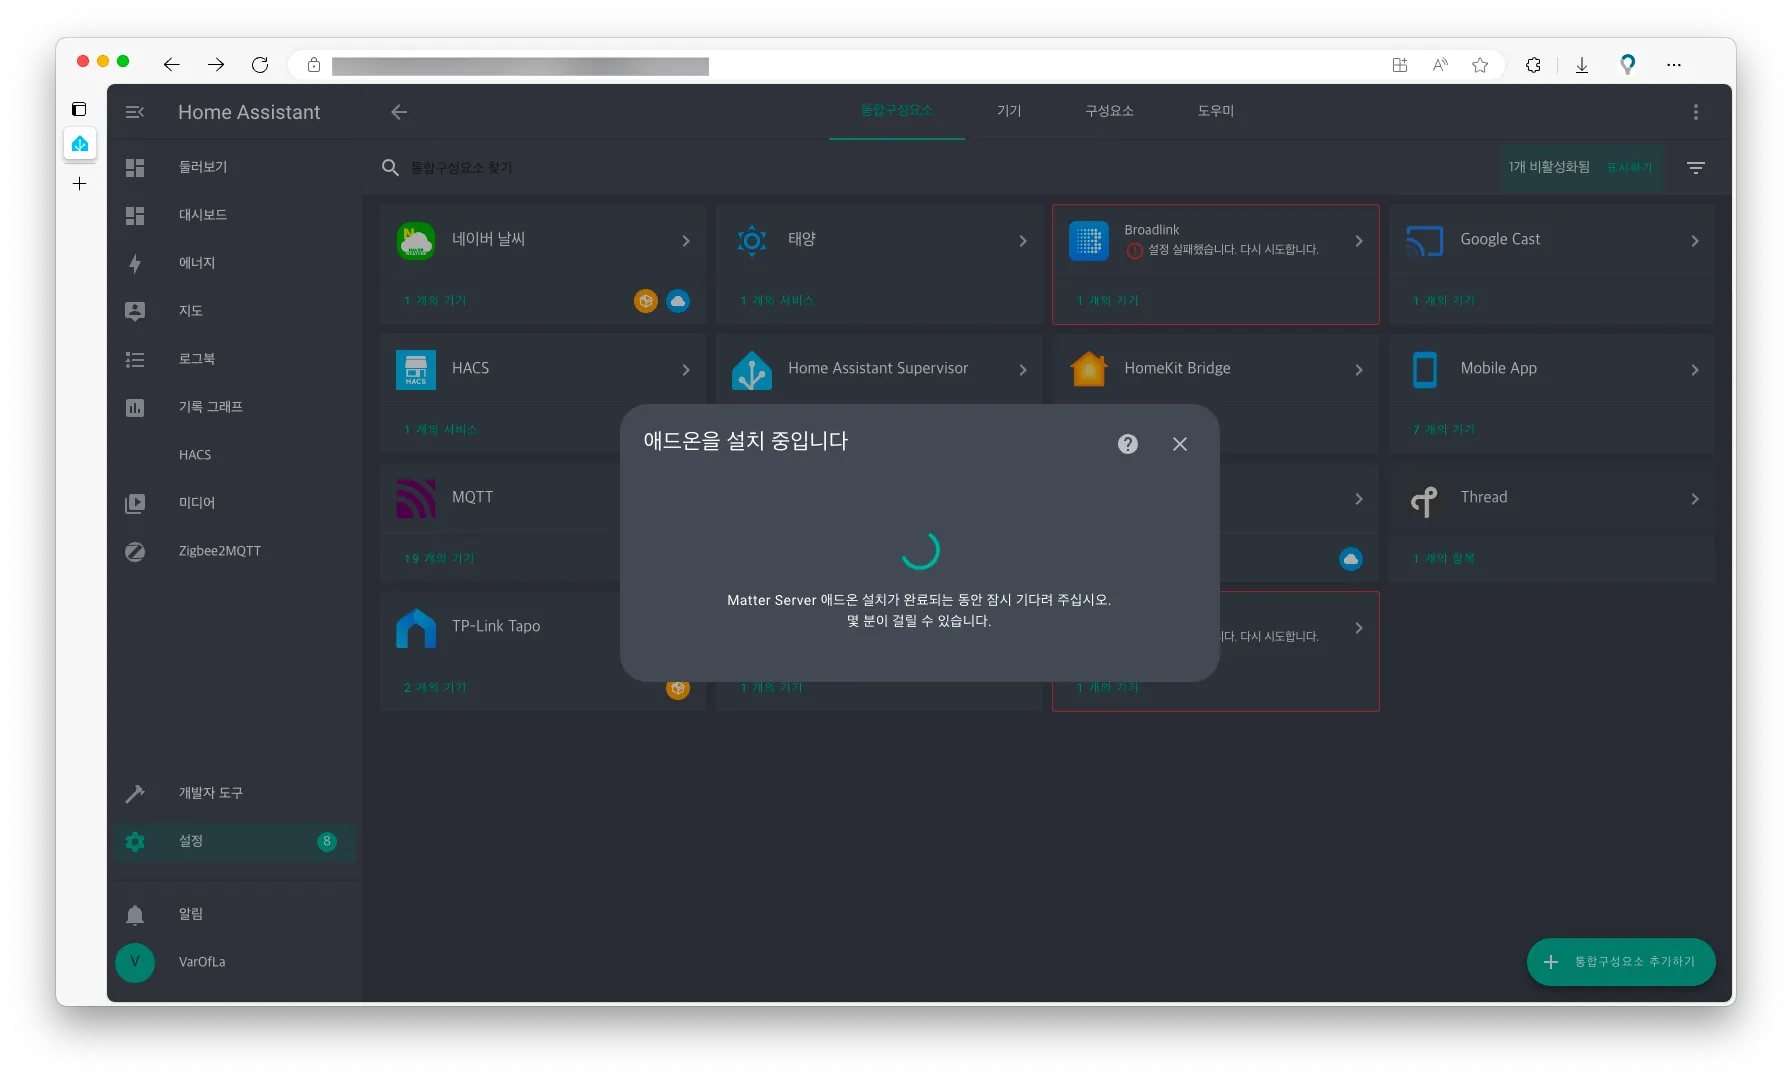Open browser downloads icon

(x=1582, y=65)
